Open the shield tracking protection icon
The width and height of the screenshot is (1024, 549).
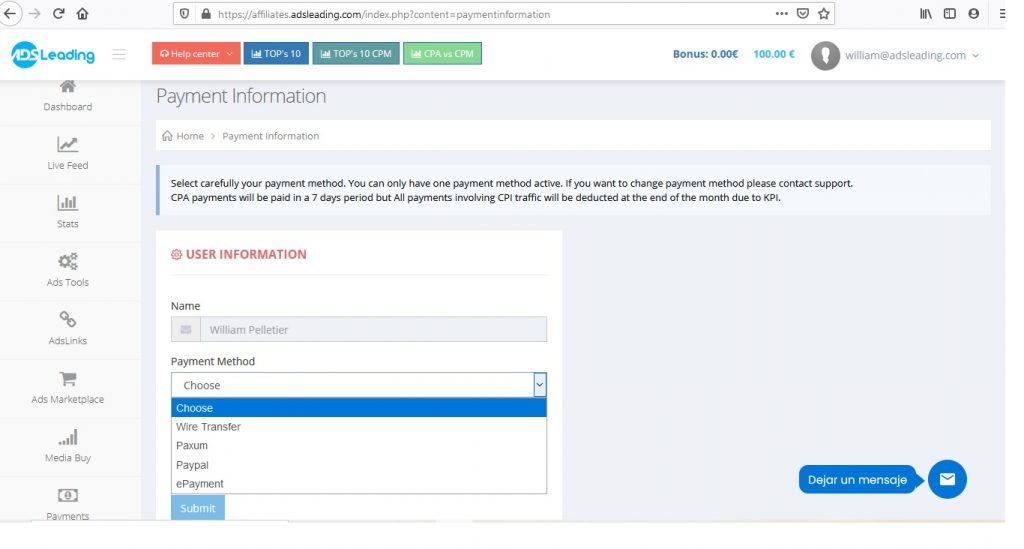pyautogui.click(x=185, y=14)
